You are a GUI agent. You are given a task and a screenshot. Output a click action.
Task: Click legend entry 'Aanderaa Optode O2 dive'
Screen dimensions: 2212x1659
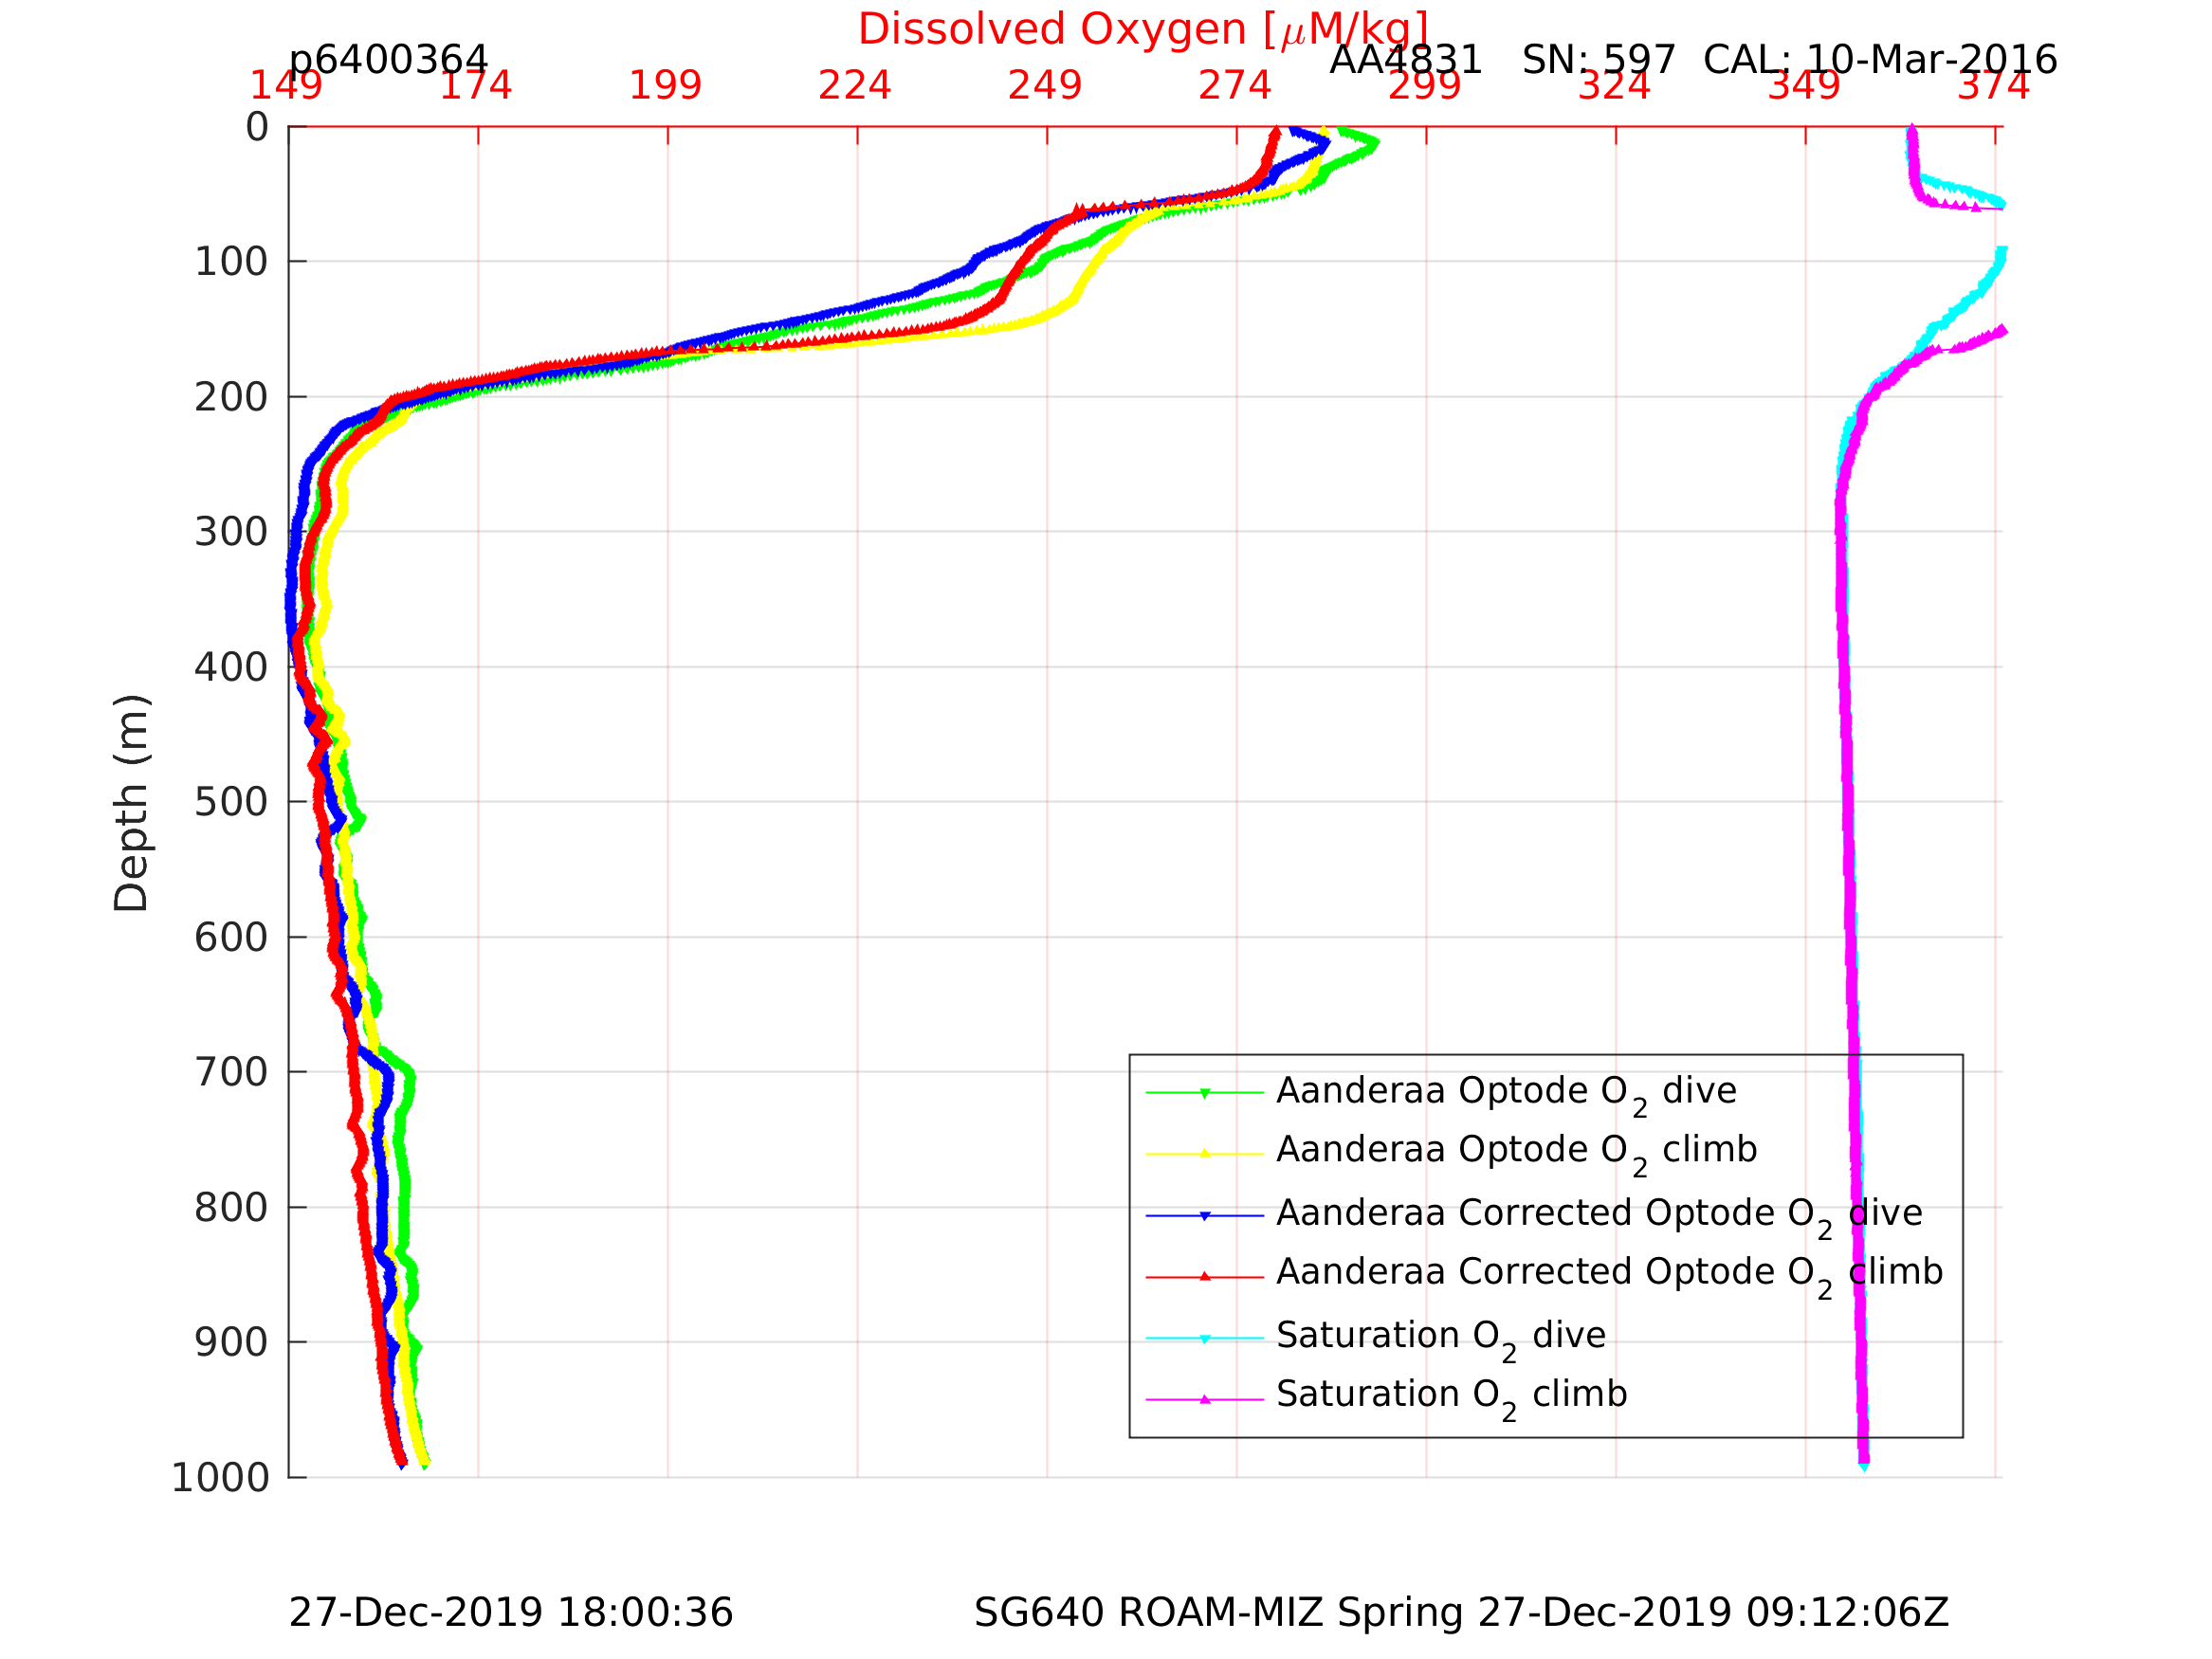(1506, 1093)
